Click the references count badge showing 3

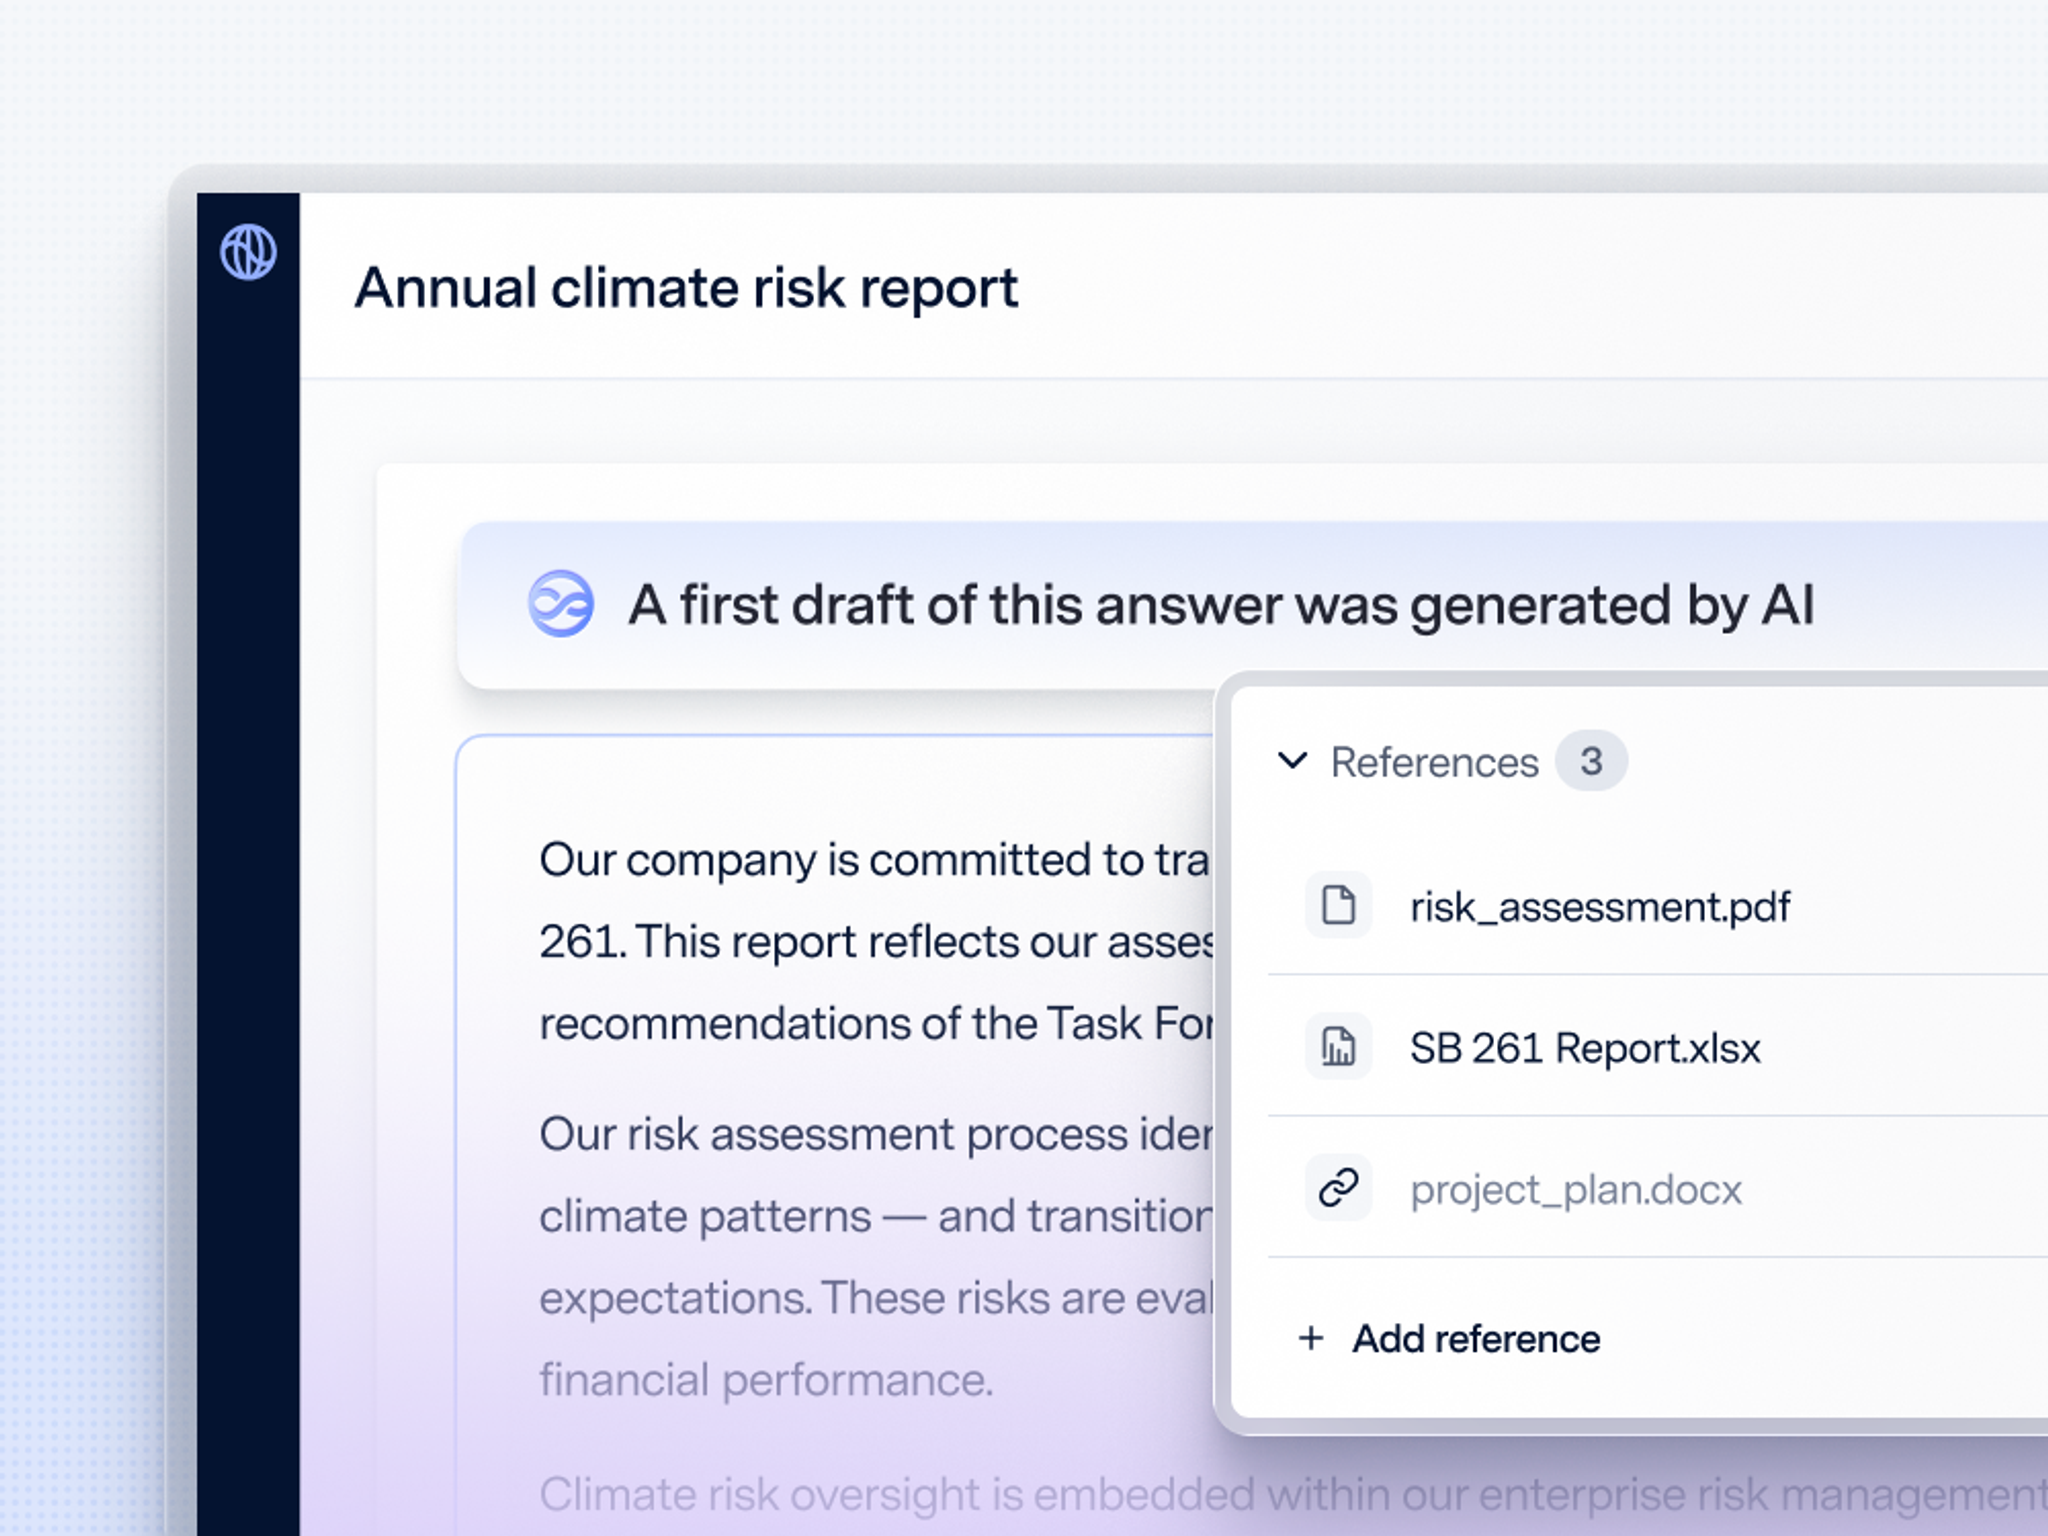[1591, 761]
